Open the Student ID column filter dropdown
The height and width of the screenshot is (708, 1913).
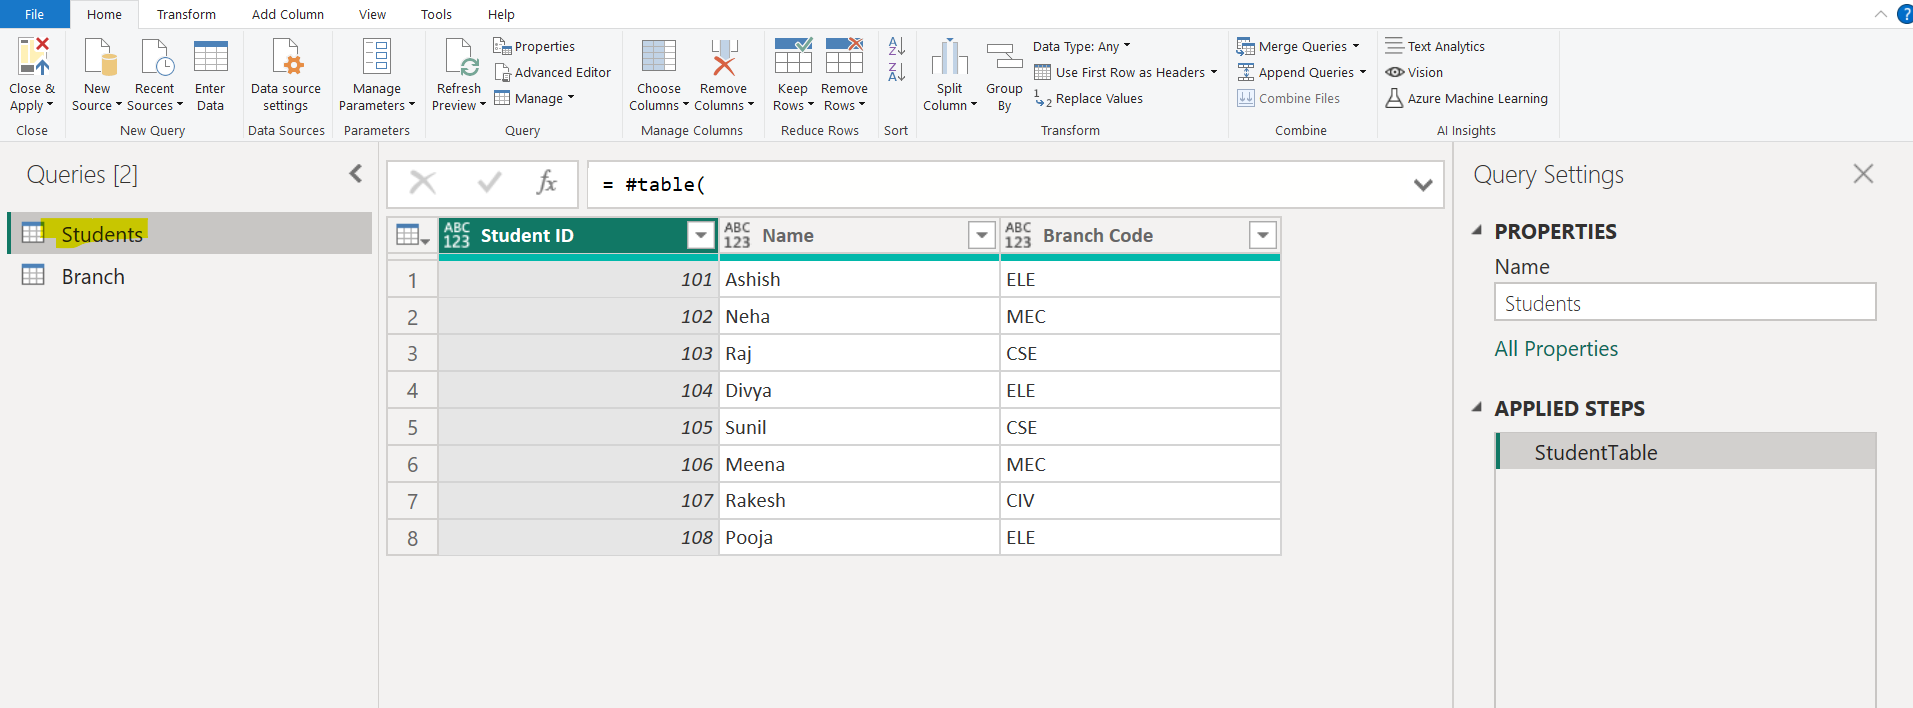701,235
